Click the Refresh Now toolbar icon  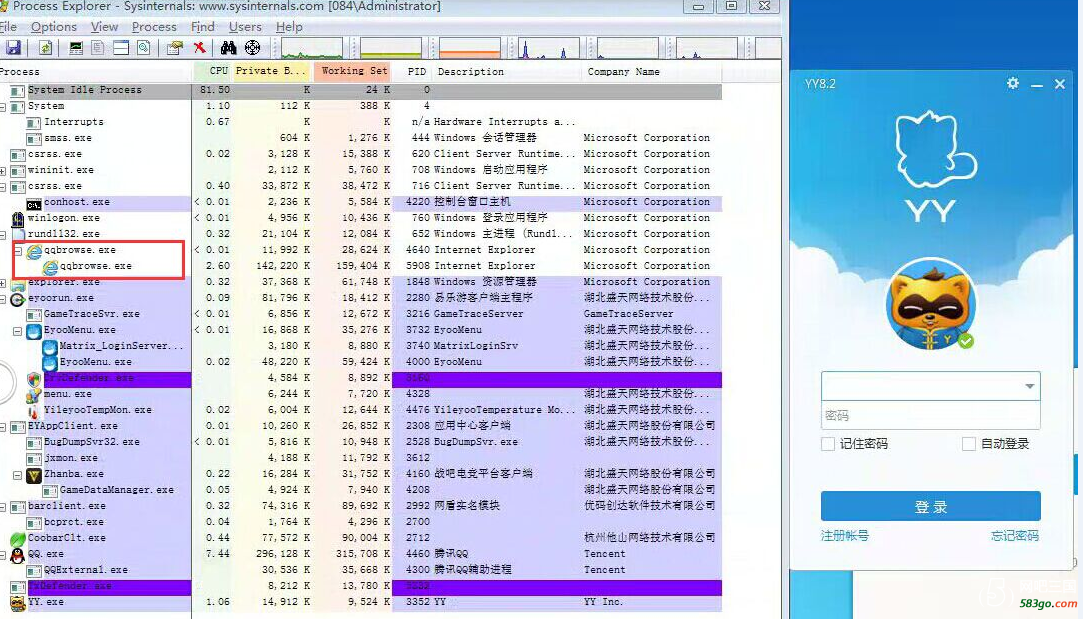click(46, 48)
